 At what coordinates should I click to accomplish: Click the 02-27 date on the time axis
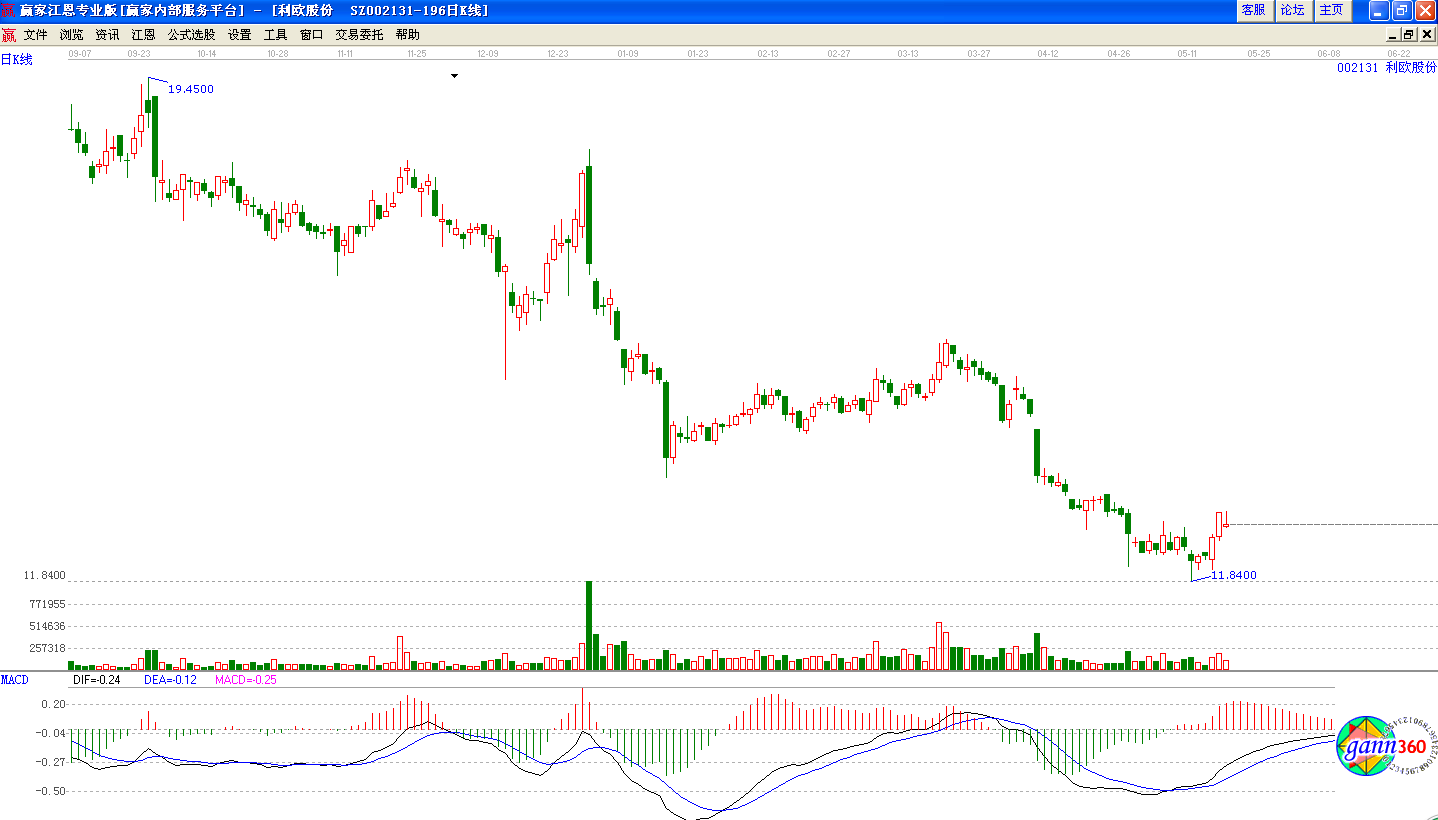point(838,53)
